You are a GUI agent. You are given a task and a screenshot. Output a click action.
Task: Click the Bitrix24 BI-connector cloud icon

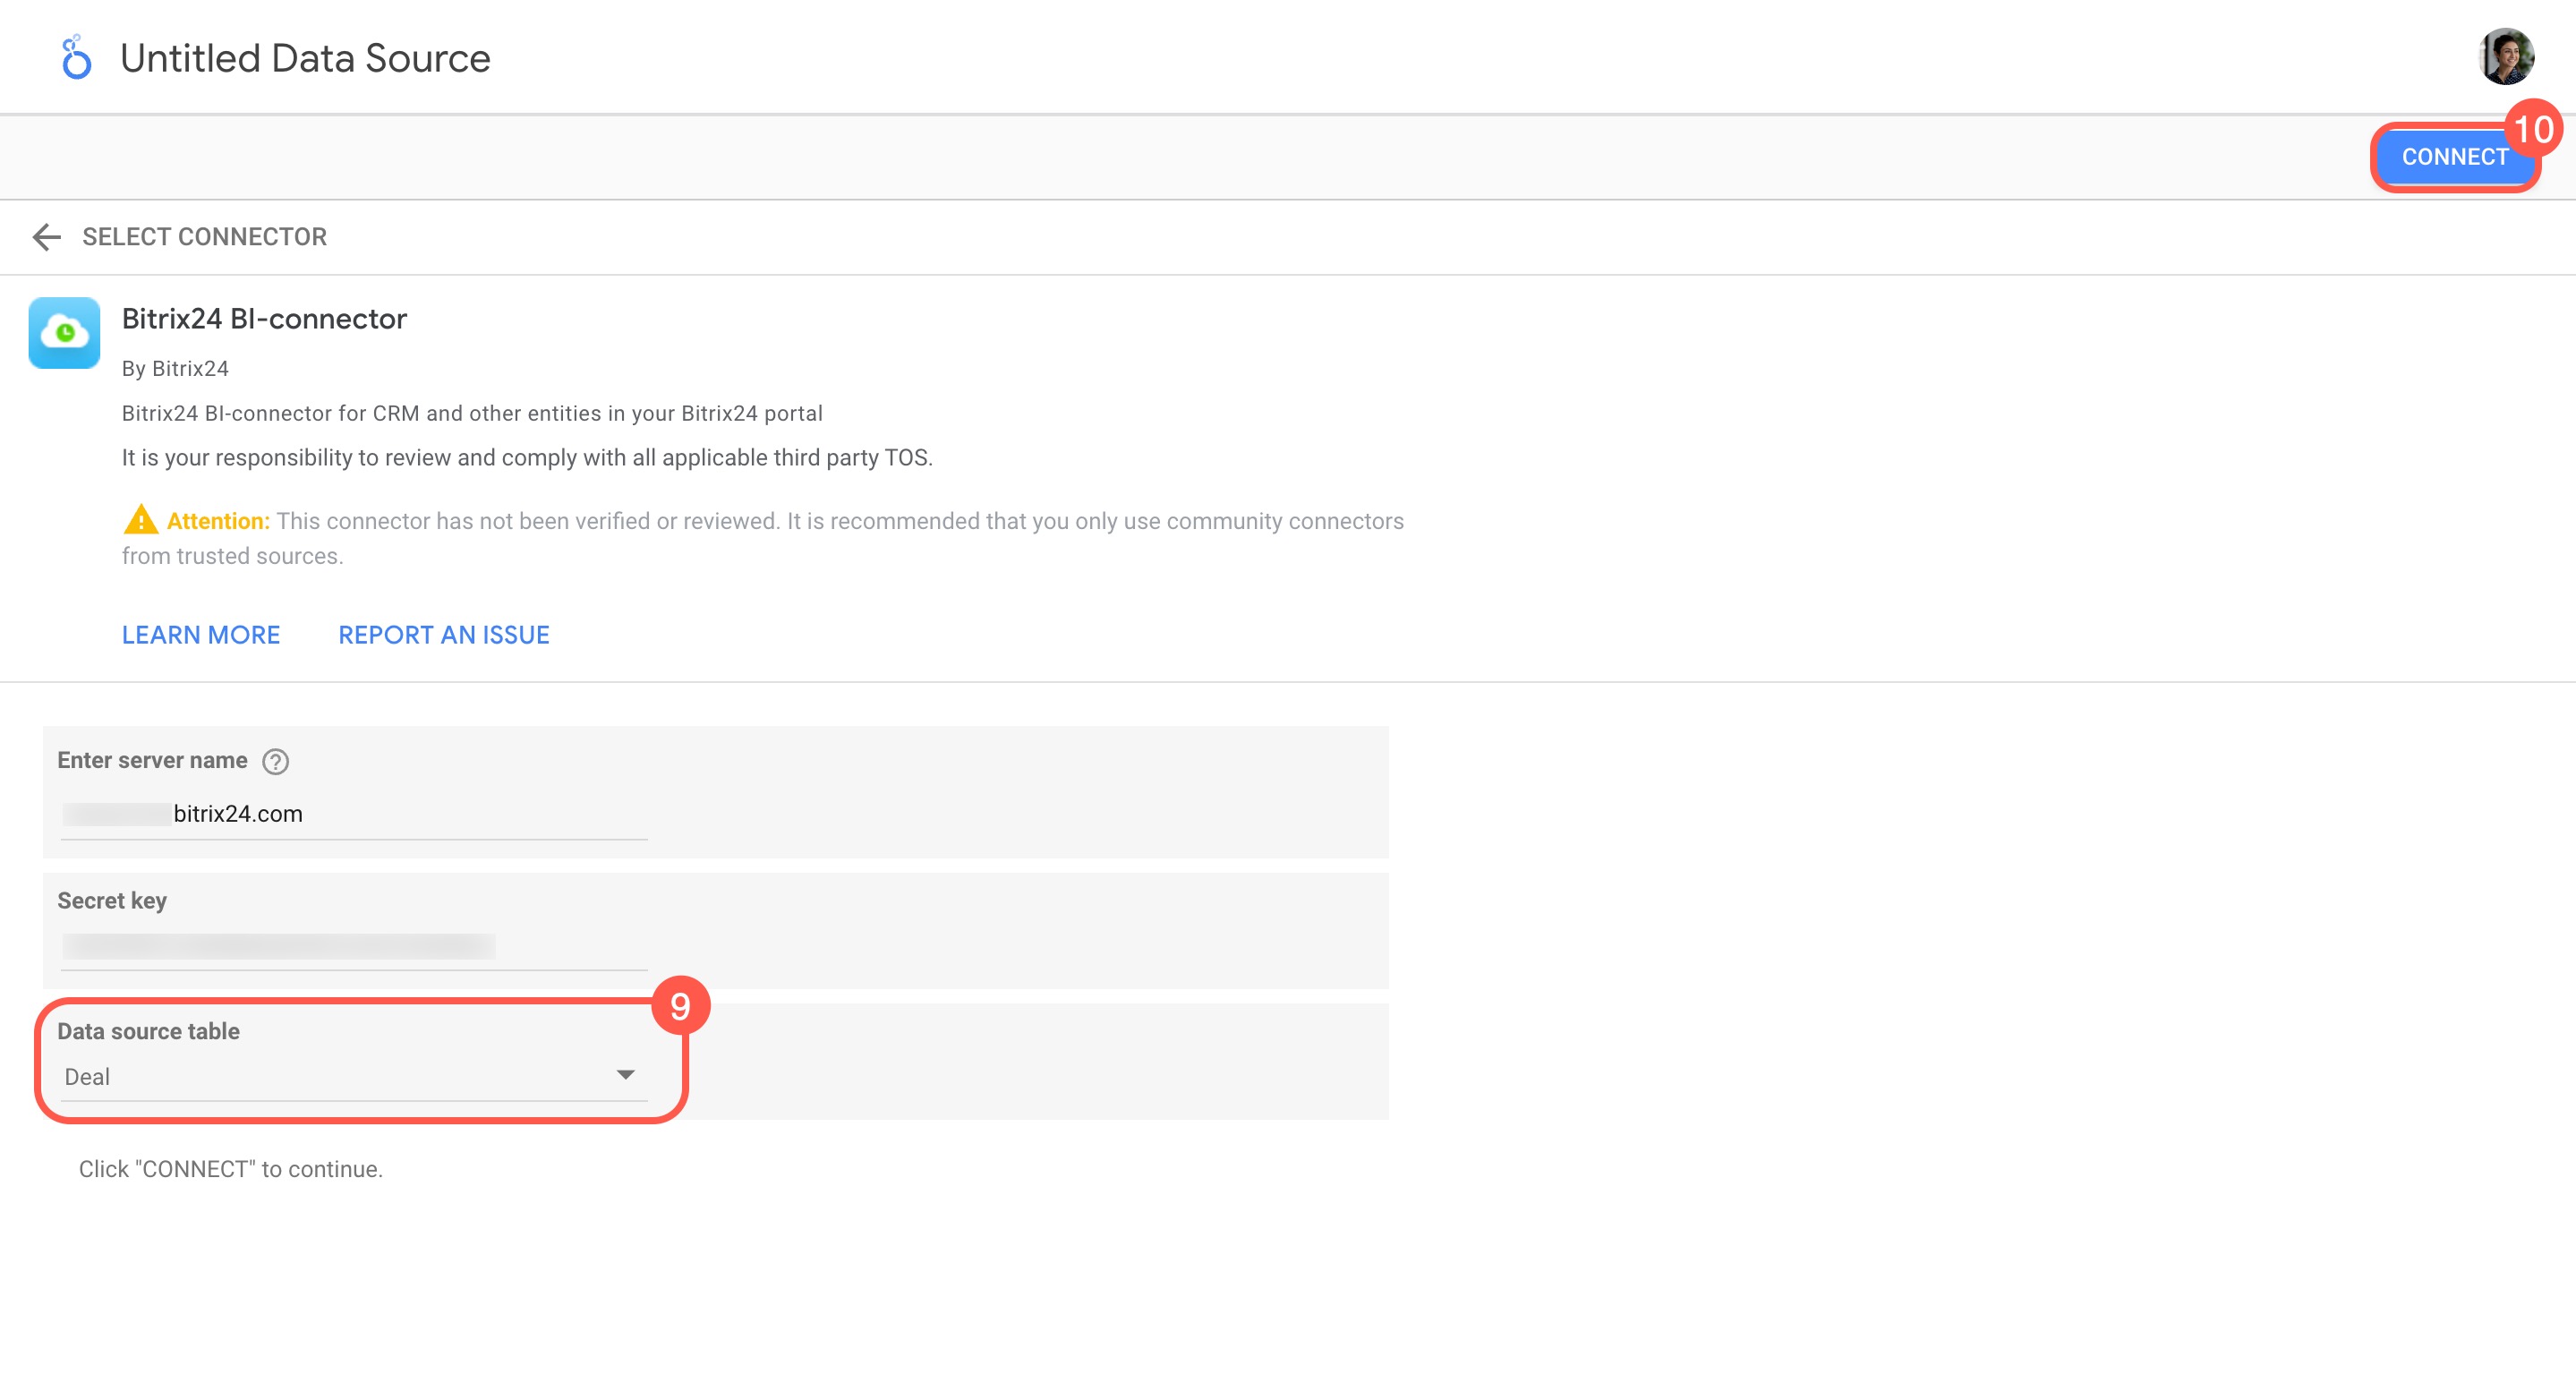(65, 333)
